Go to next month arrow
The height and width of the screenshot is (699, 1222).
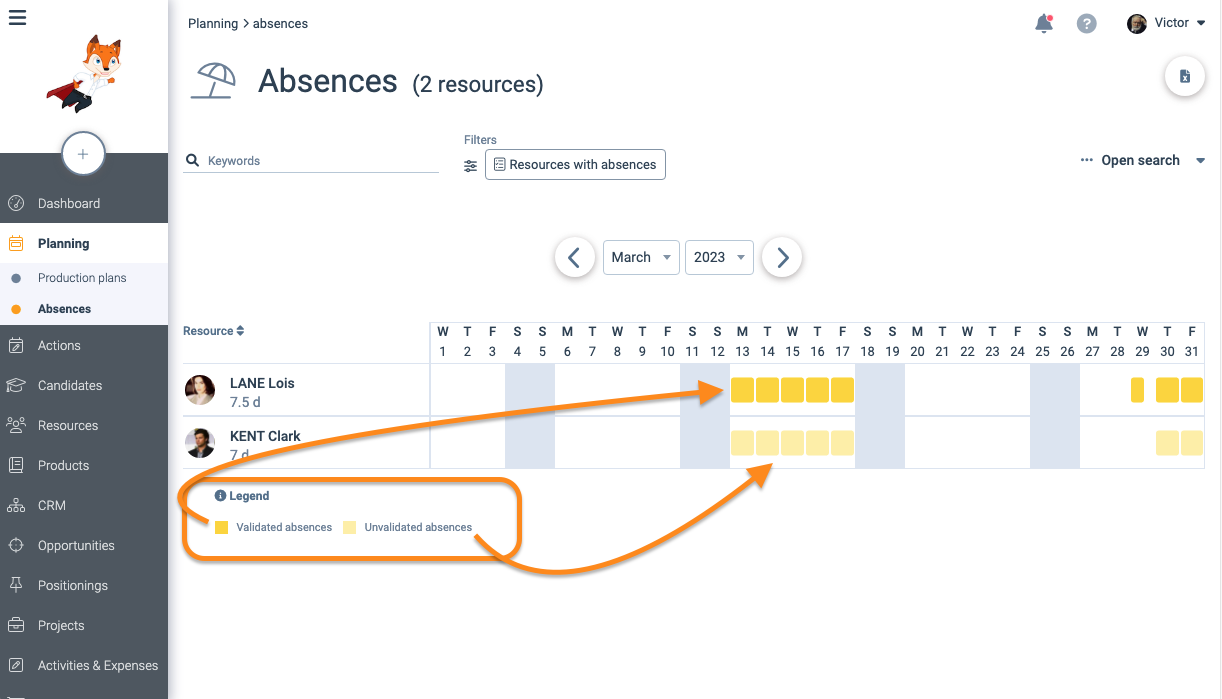pos(782,257)
